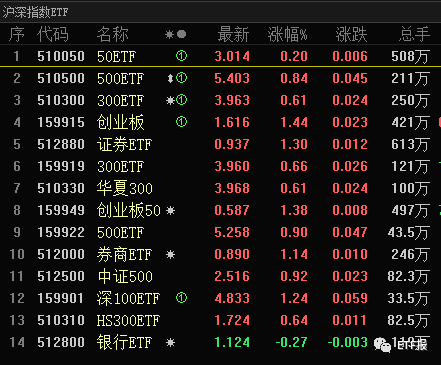441x365 pixels.
Task: Click the green circled-1 icon in 510300 row
Action: tap(181, 100)
